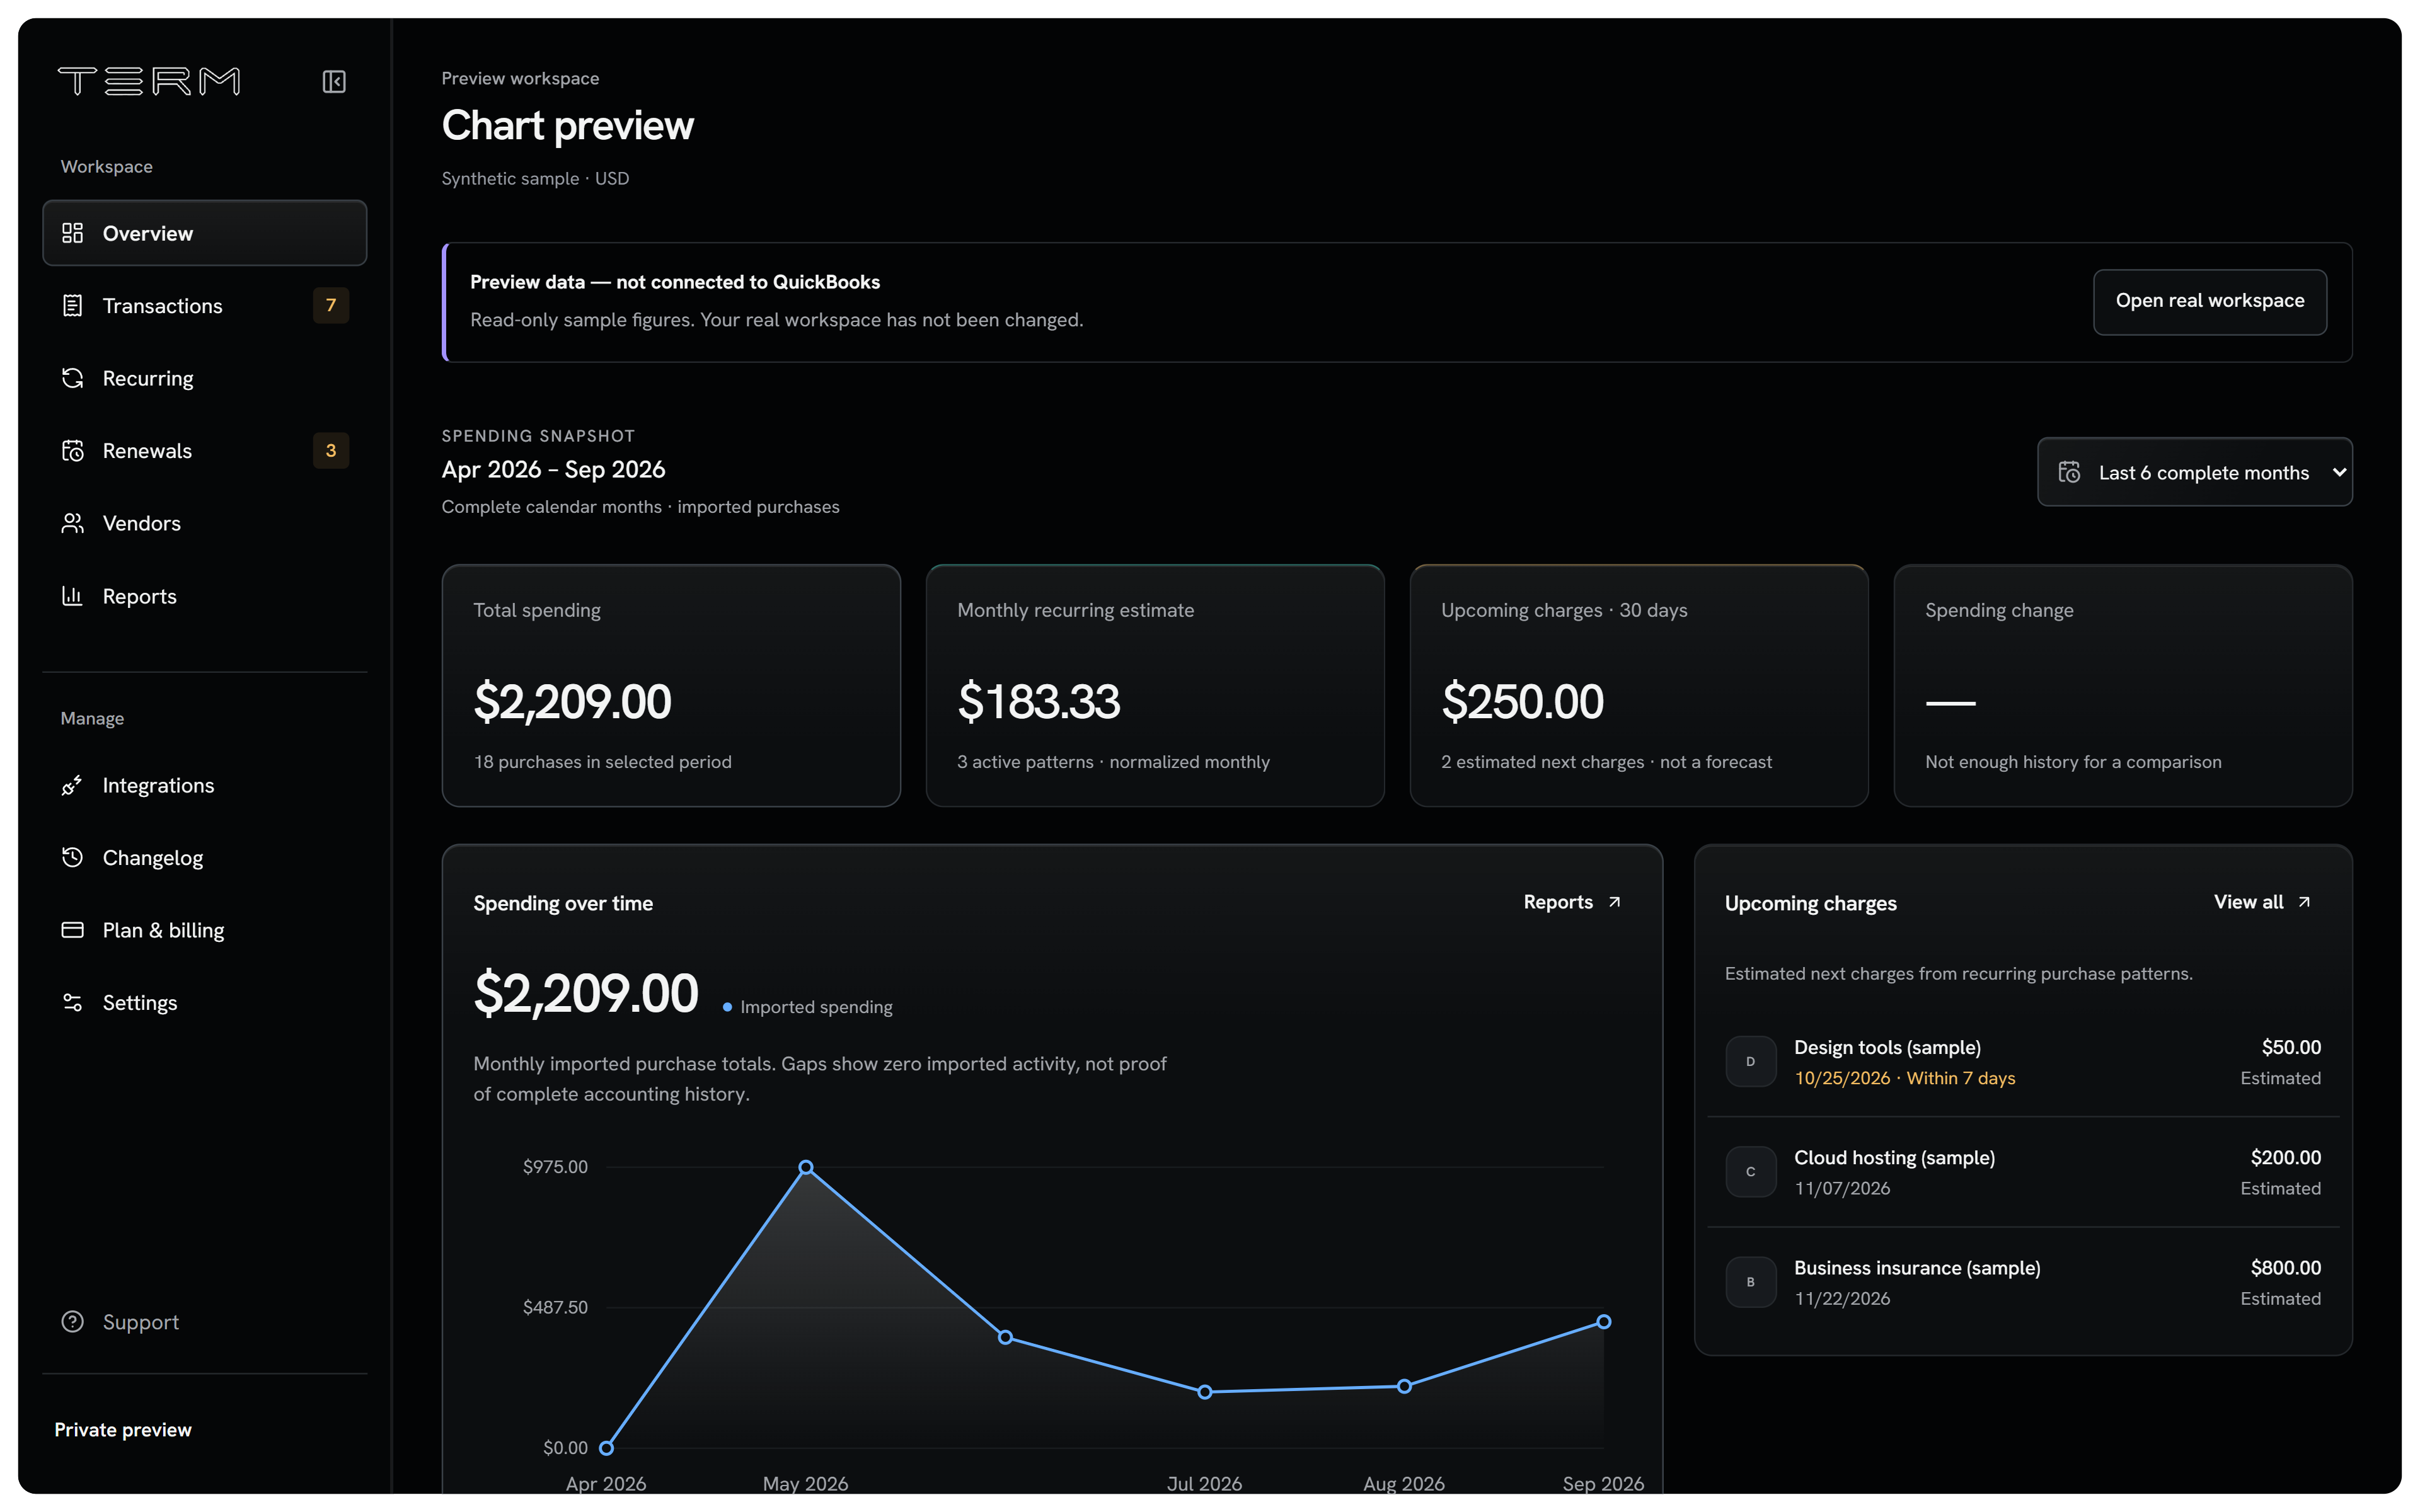Open the Recurring section
Viewport: 2420px width, 1512px height.
click(205, 378)
